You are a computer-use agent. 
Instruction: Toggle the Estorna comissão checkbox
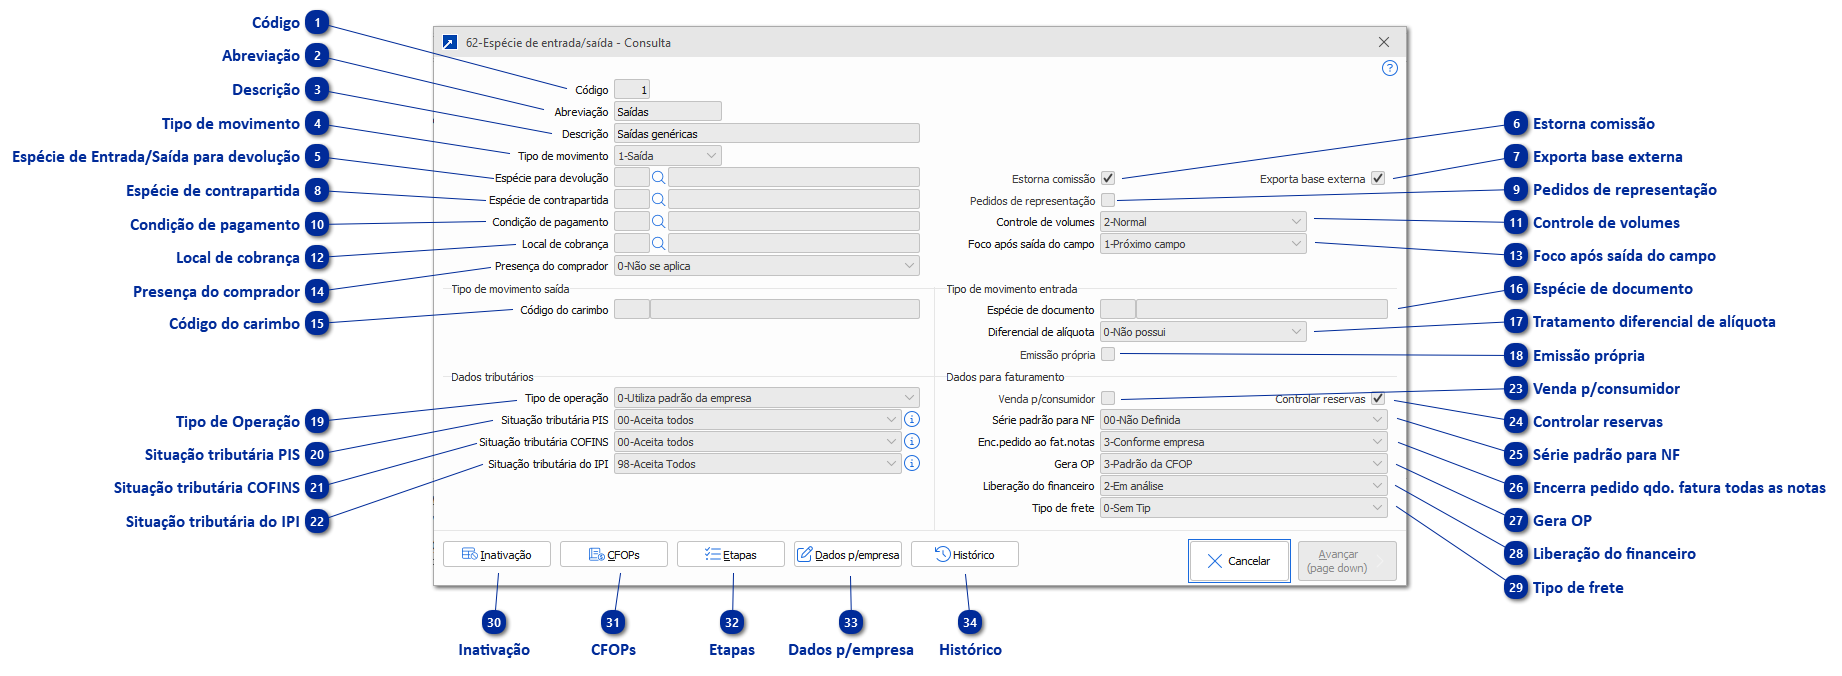(1108, 178)
